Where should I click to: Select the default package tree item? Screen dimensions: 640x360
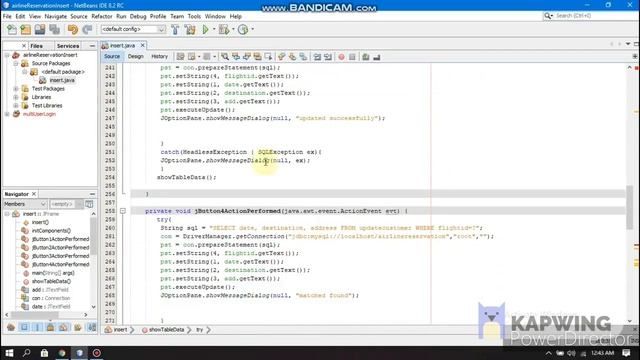click(63, 72)
